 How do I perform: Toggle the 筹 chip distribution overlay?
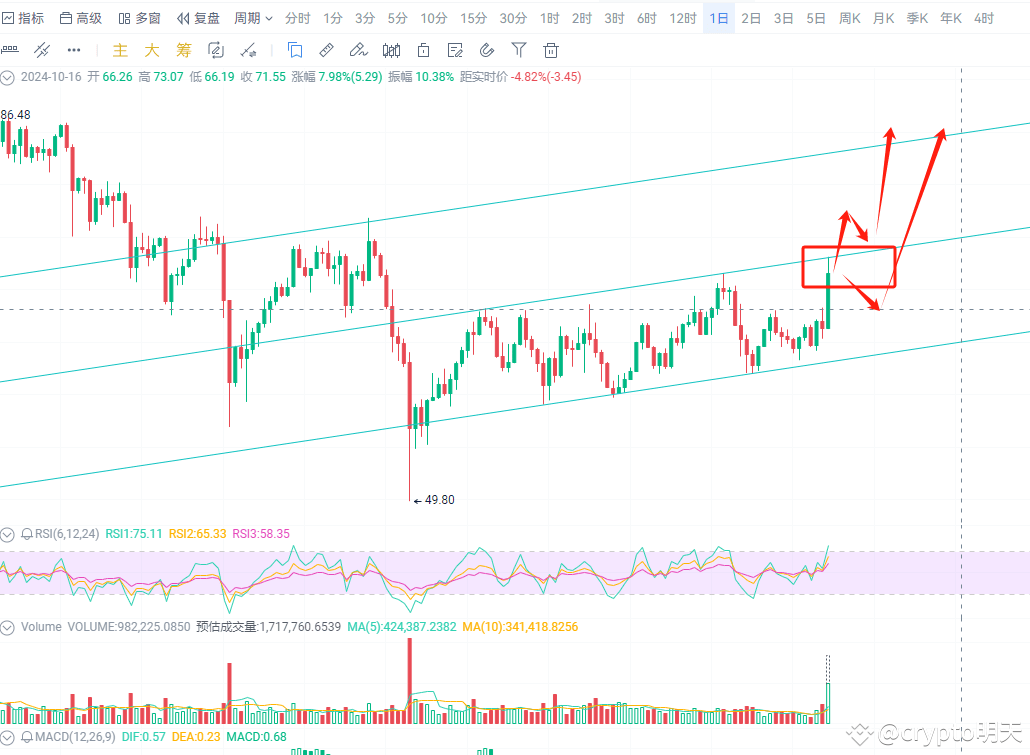[x=182, y=50]
